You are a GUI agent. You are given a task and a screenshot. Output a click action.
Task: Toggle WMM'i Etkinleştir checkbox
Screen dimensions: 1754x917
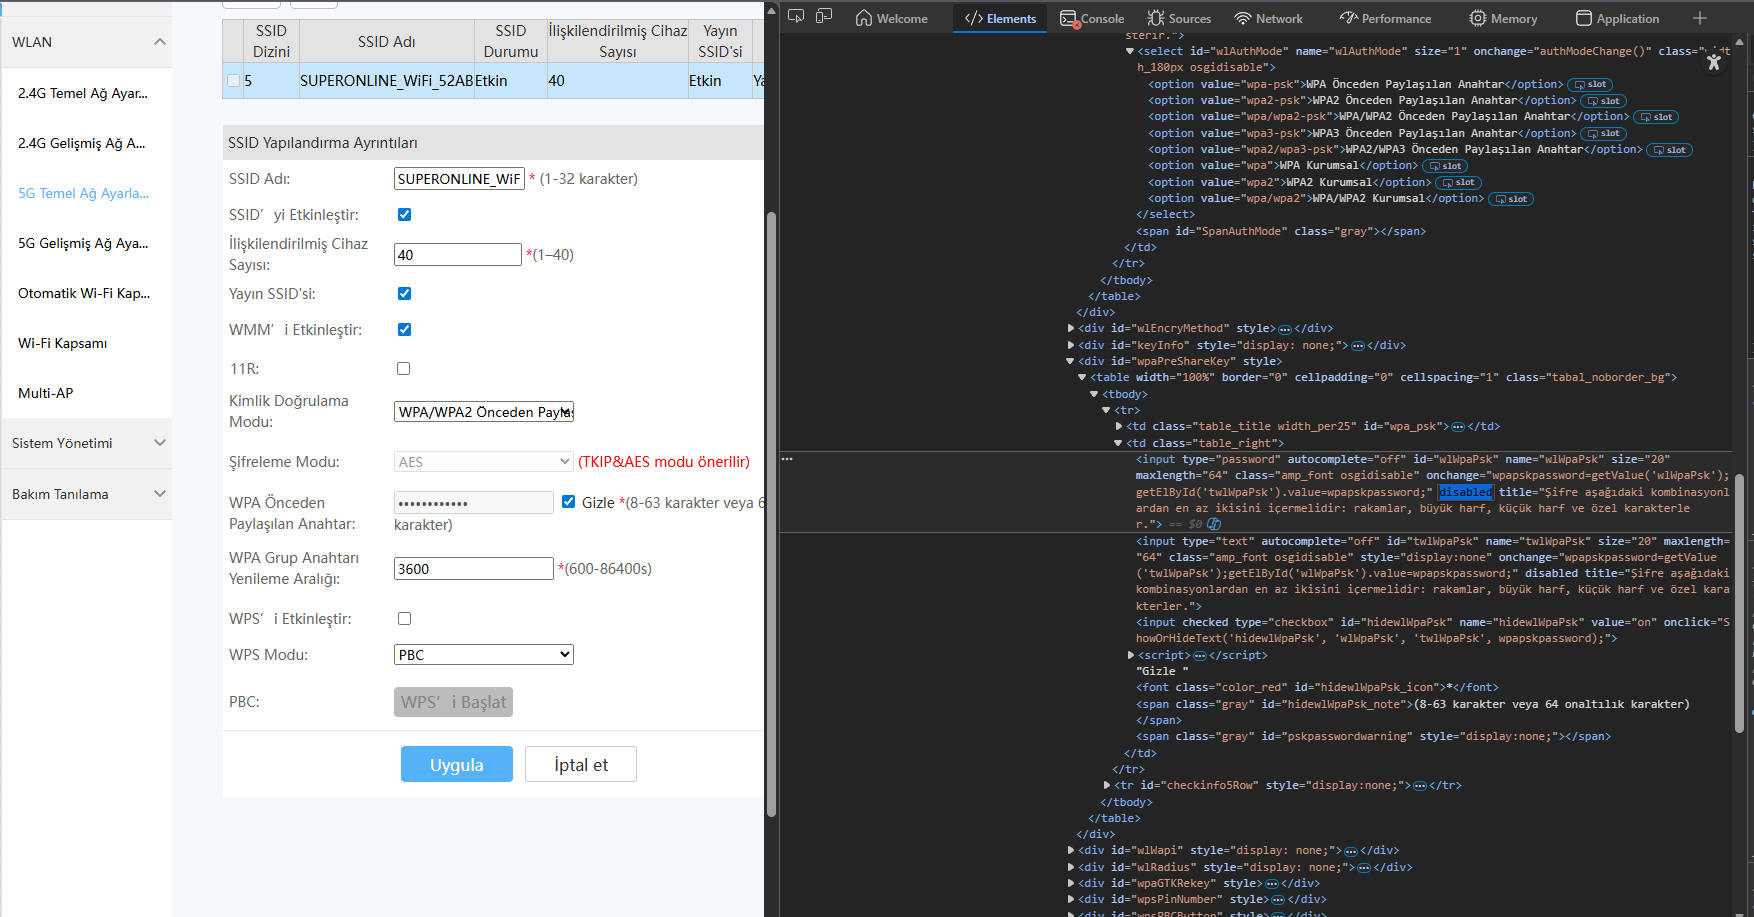pyautogui.click(x=404, y=330)
